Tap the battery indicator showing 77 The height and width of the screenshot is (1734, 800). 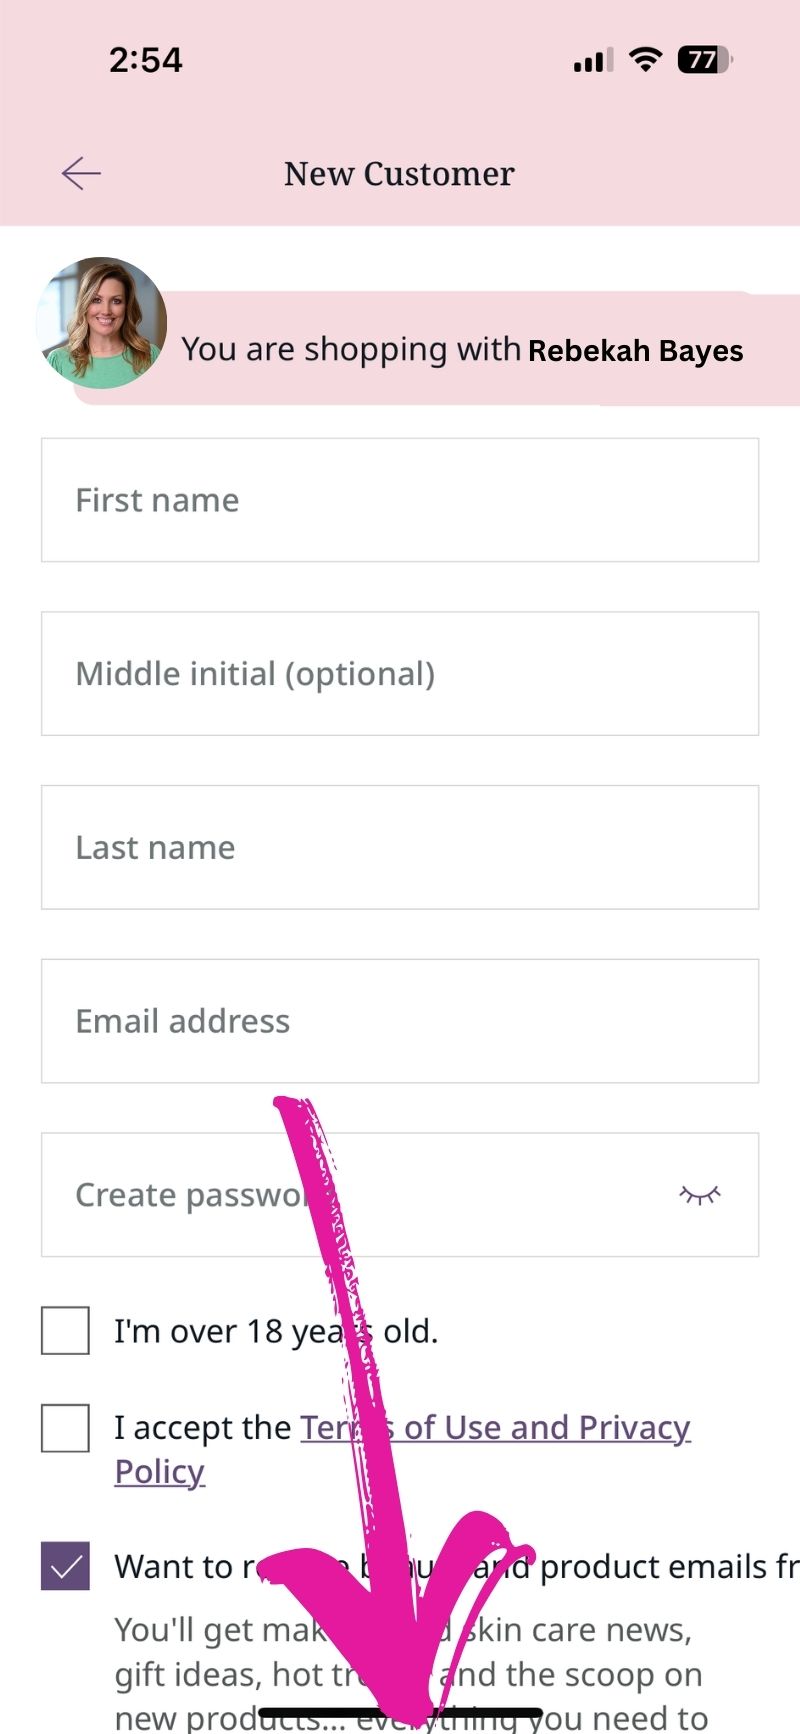point(705,60)
